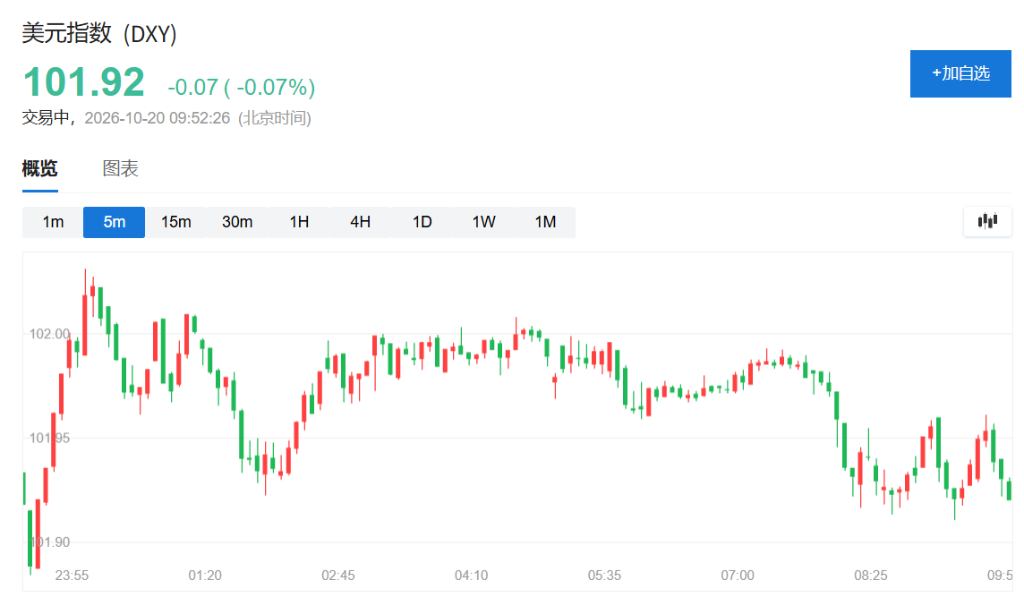Click the 美元指数 (DXY) title

coord(99,33)
